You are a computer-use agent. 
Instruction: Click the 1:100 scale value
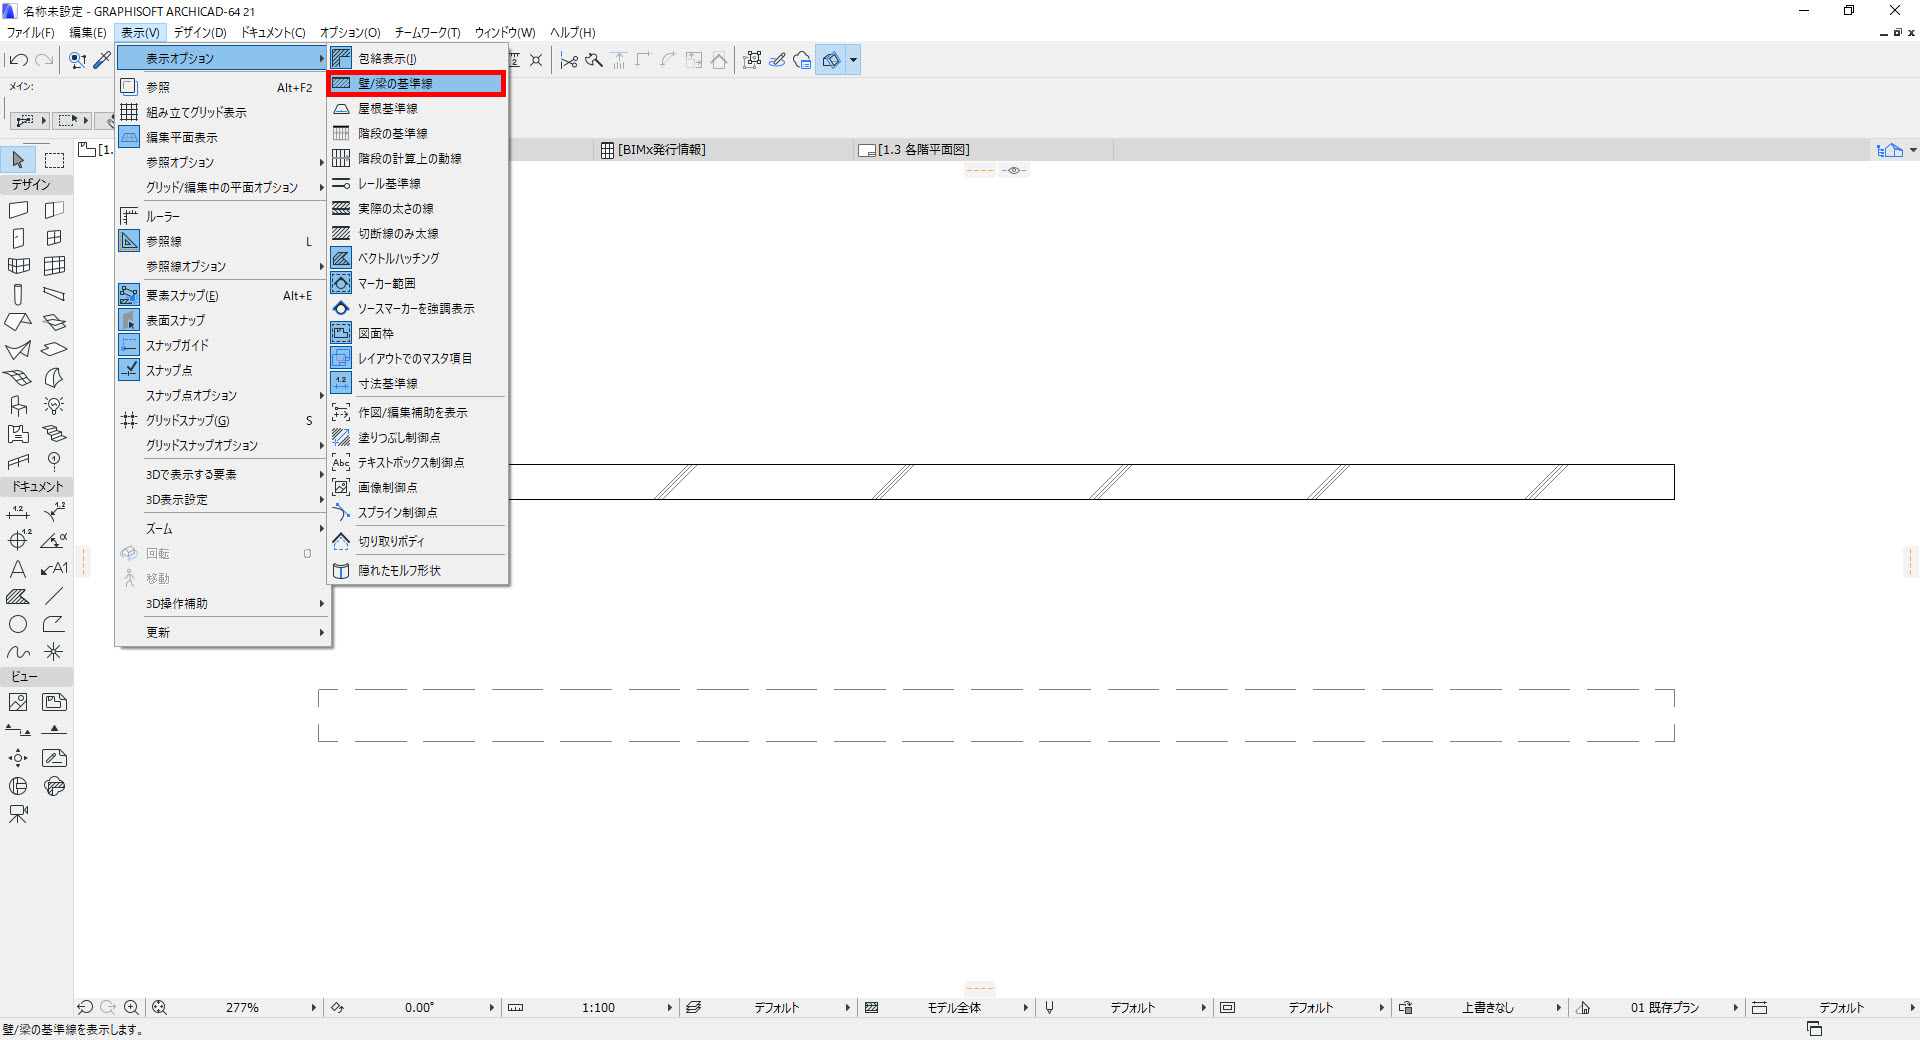click(598, 1008)
